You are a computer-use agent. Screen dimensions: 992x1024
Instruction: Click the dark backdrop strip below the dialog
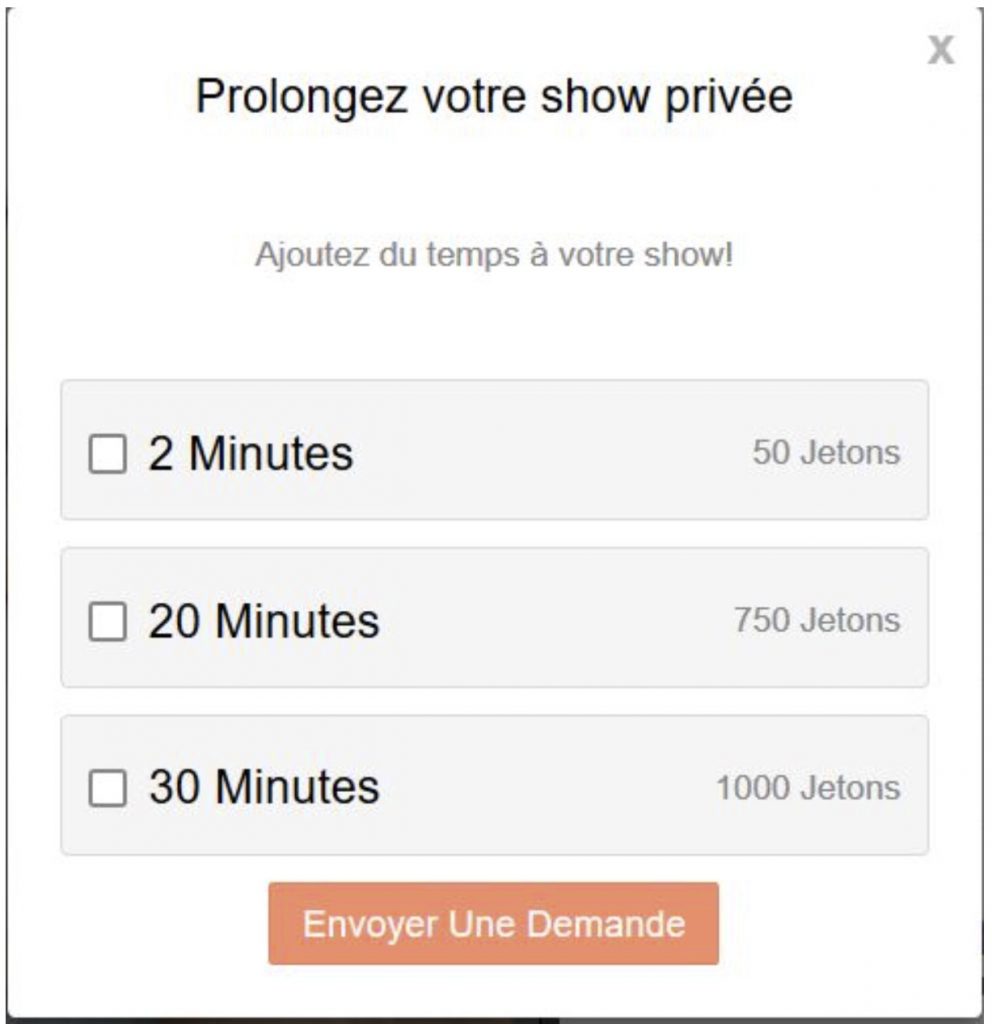click(300, 1020)
